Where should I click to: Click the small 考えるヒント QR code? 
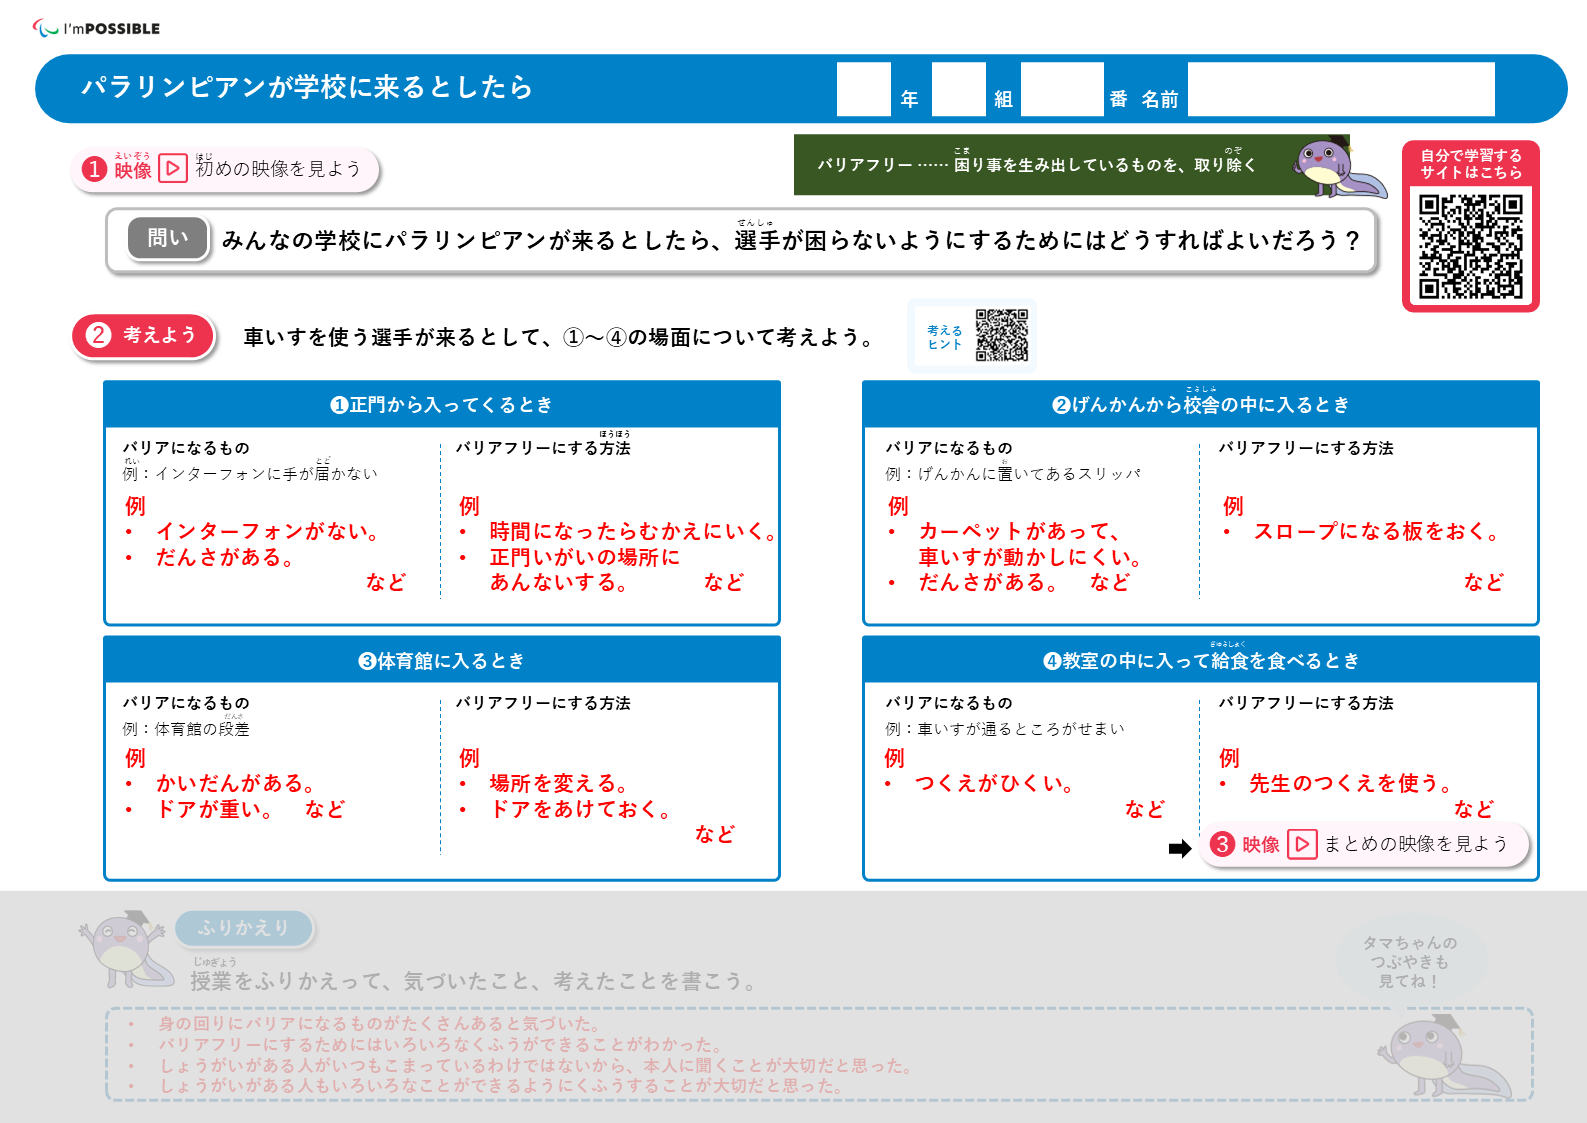[x=1001, y=335]
